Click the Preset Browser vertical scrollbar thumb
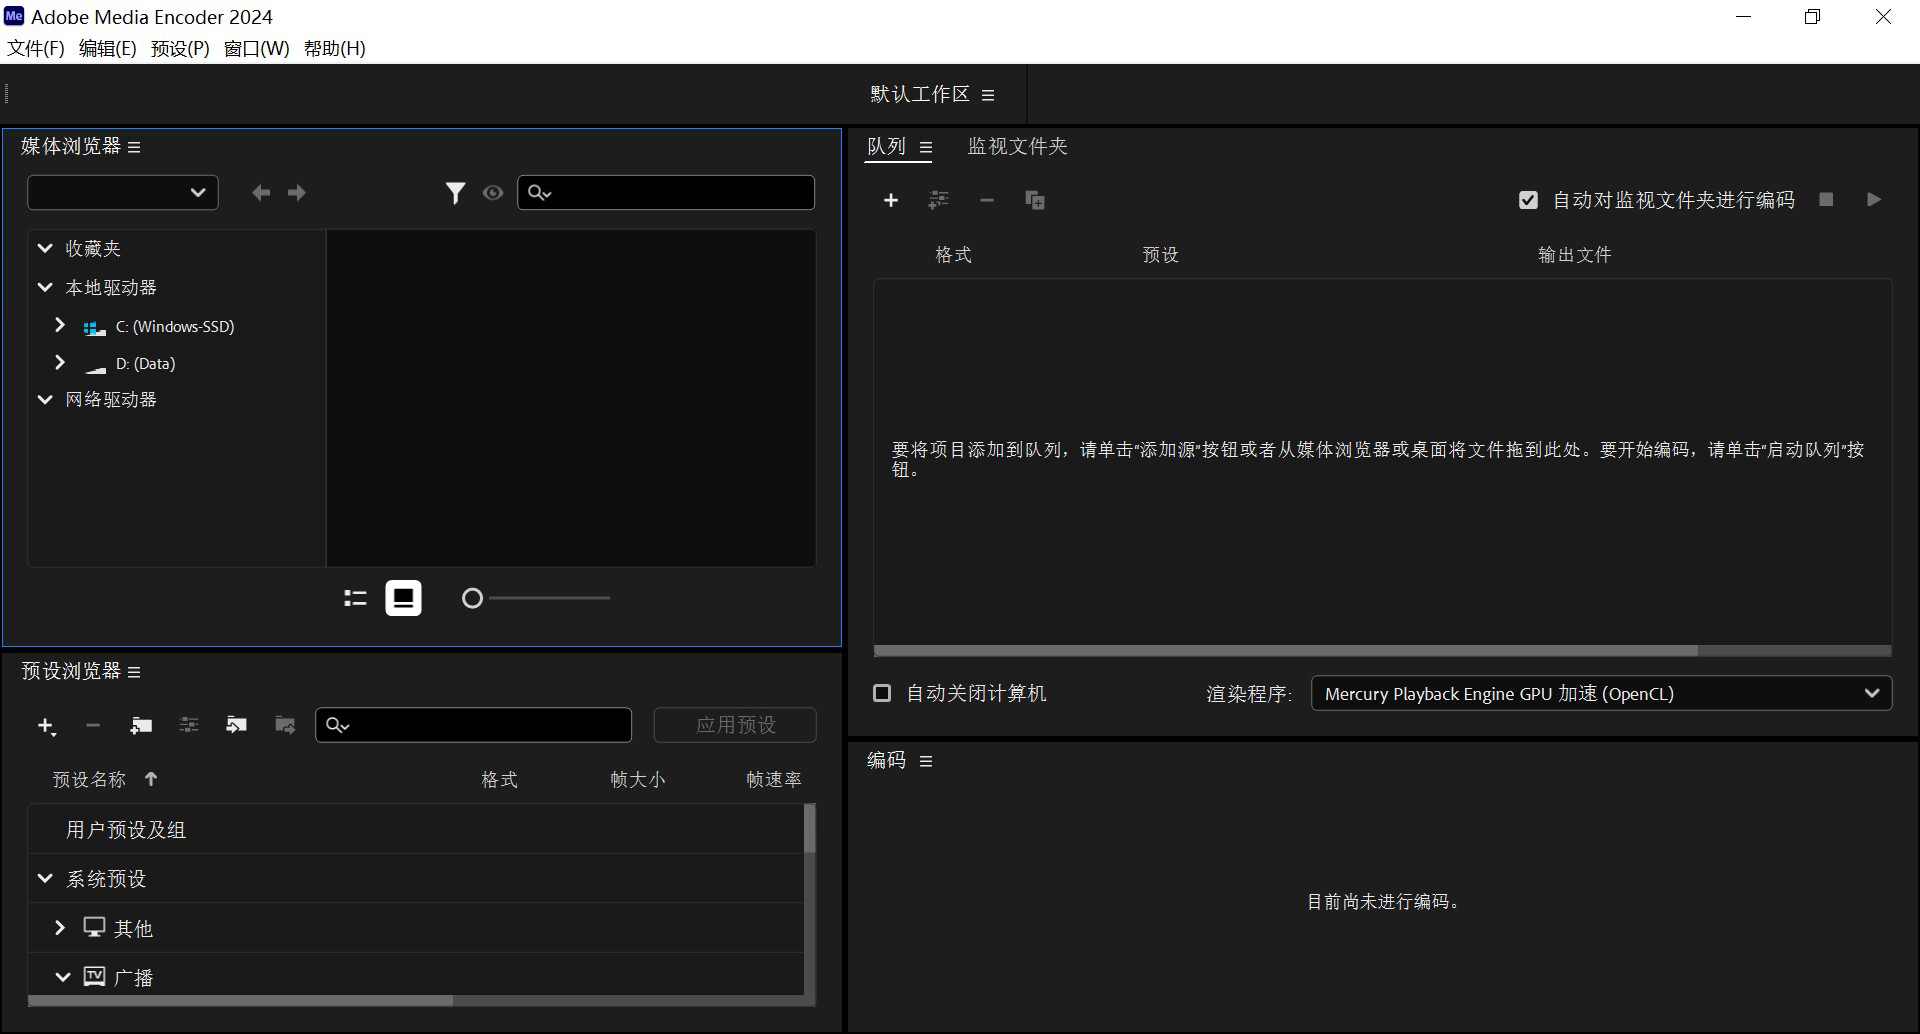Viewport: 1920px width, 1034px height. 809,828
